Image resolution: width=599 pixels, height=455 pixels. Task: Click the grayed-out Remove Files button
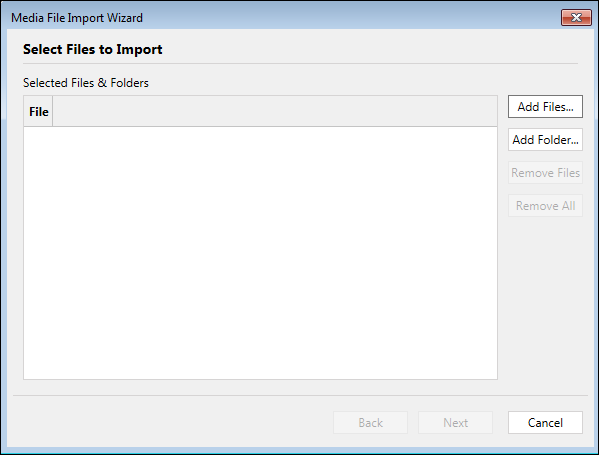click(545, 173)
